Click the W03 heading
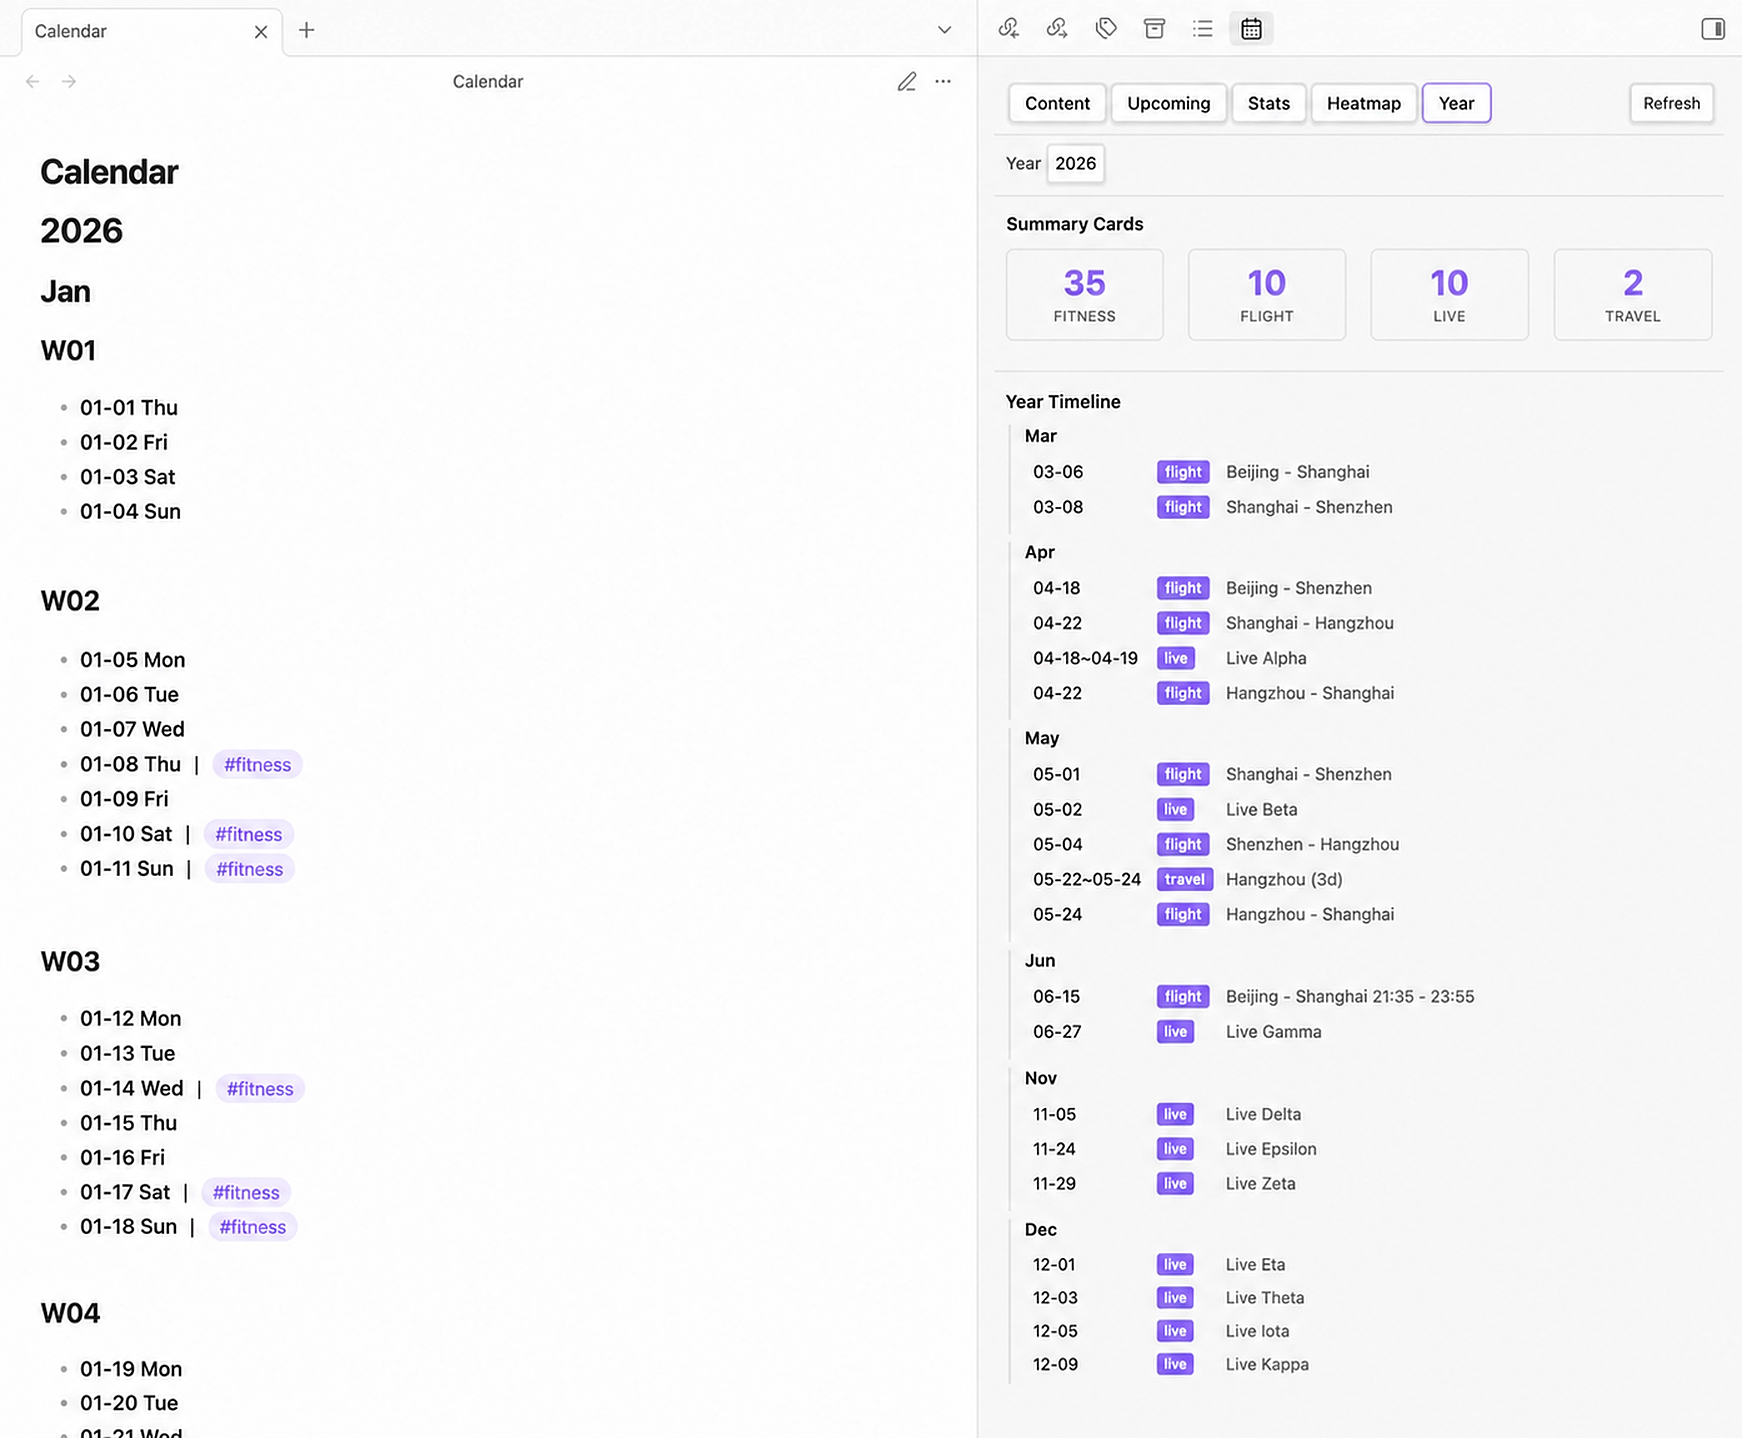1742x1438 pixels. point(70,962)
